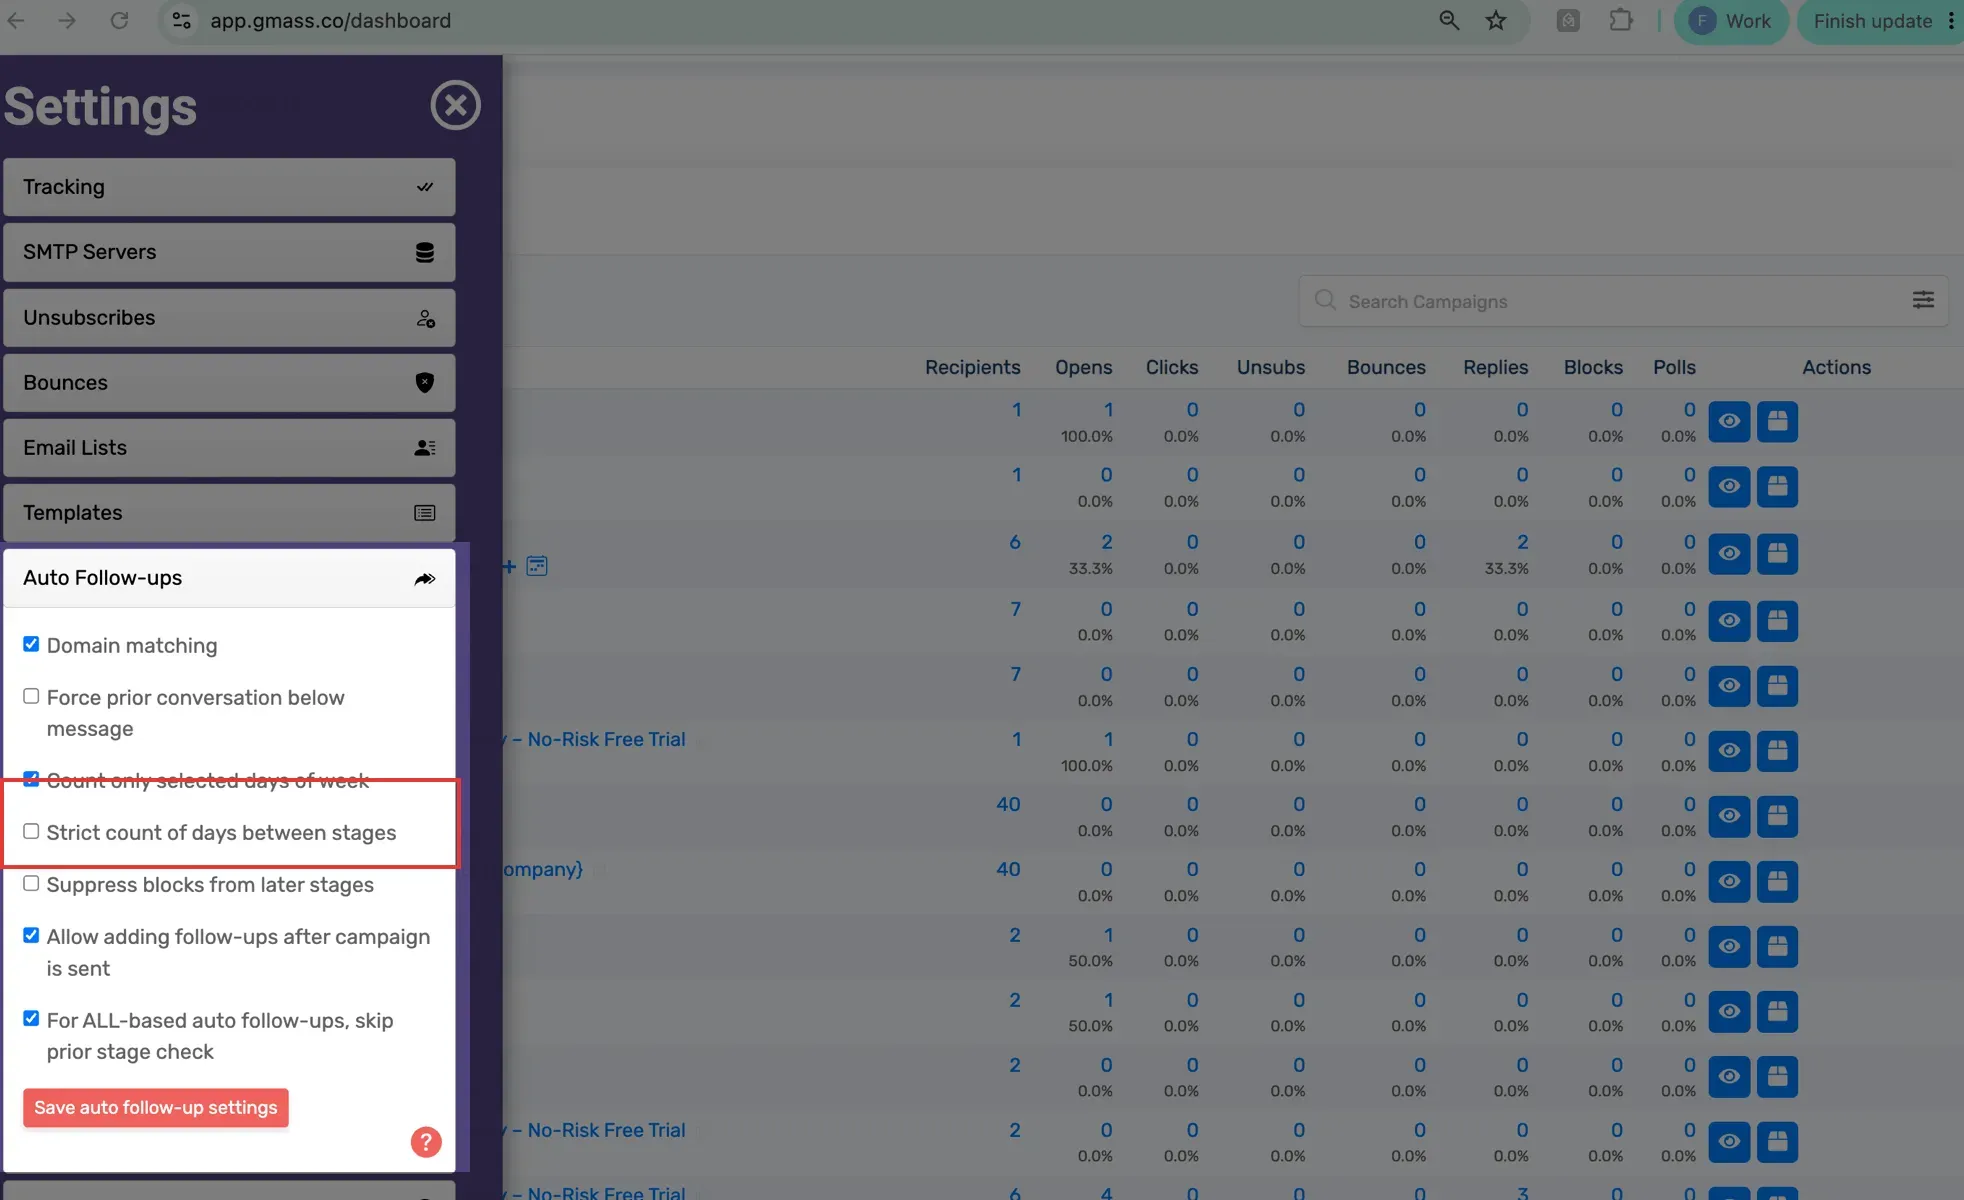Archive the campaign with 33.3% opens
1964x1200 pixels.
[x=1777, y=553]
